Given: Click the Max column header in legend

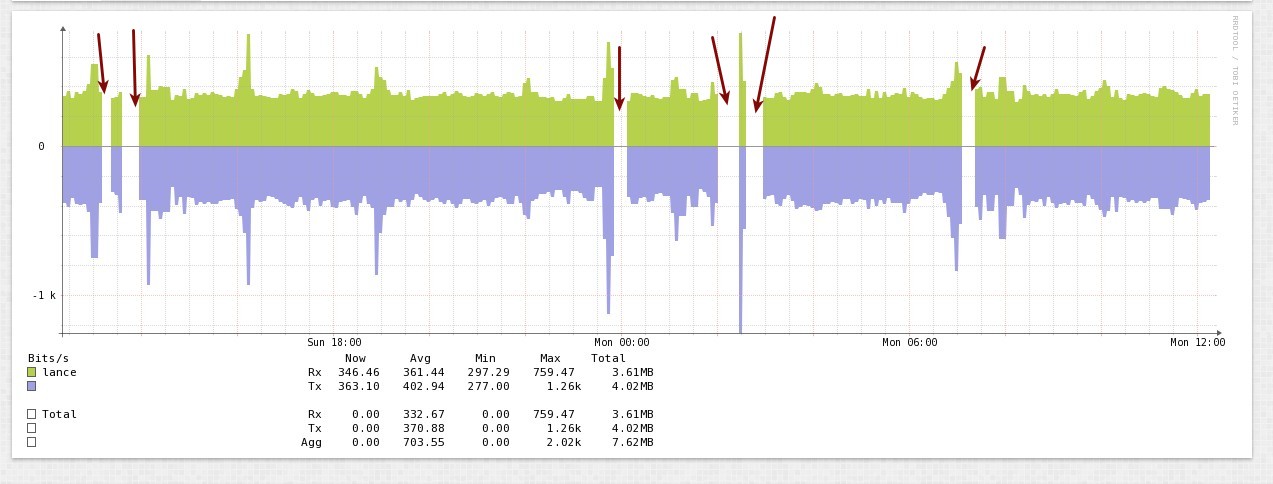Looking at the screenshot, I should tap(550, 358).
